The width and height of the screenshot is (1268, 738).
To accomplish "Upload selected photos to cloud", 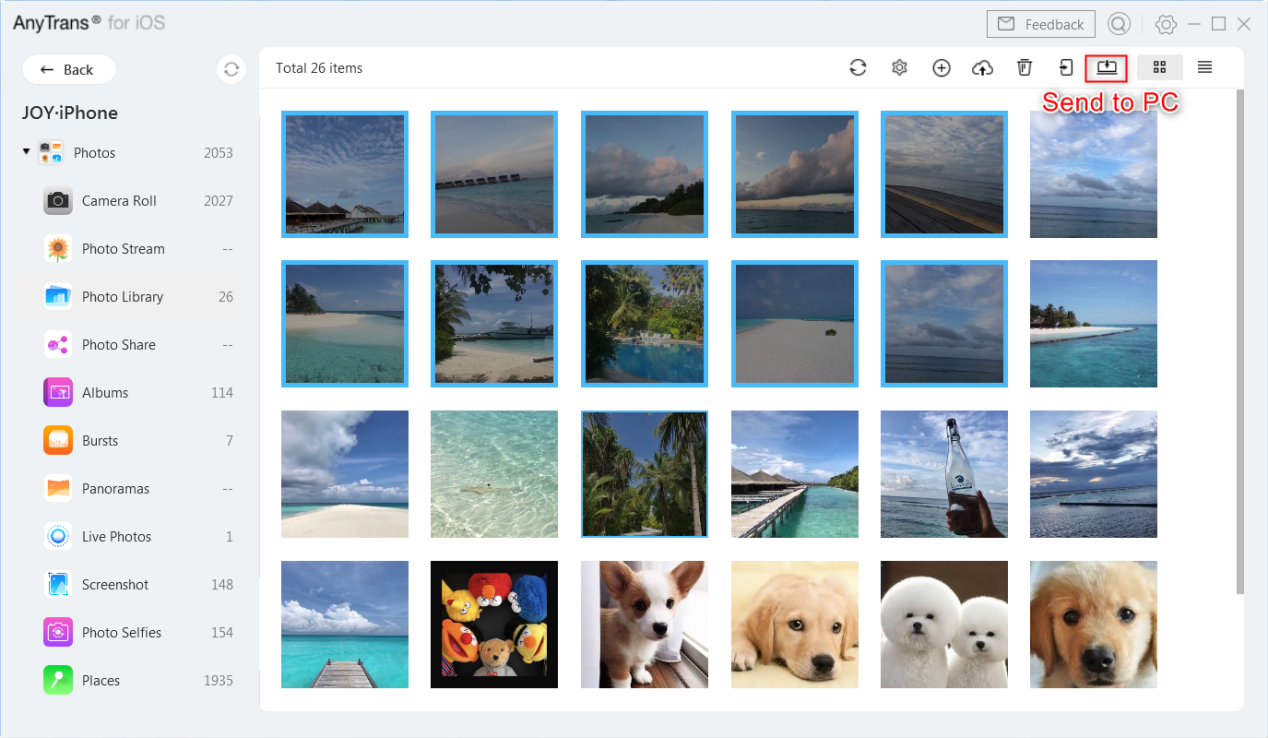I will coord(982,67).
